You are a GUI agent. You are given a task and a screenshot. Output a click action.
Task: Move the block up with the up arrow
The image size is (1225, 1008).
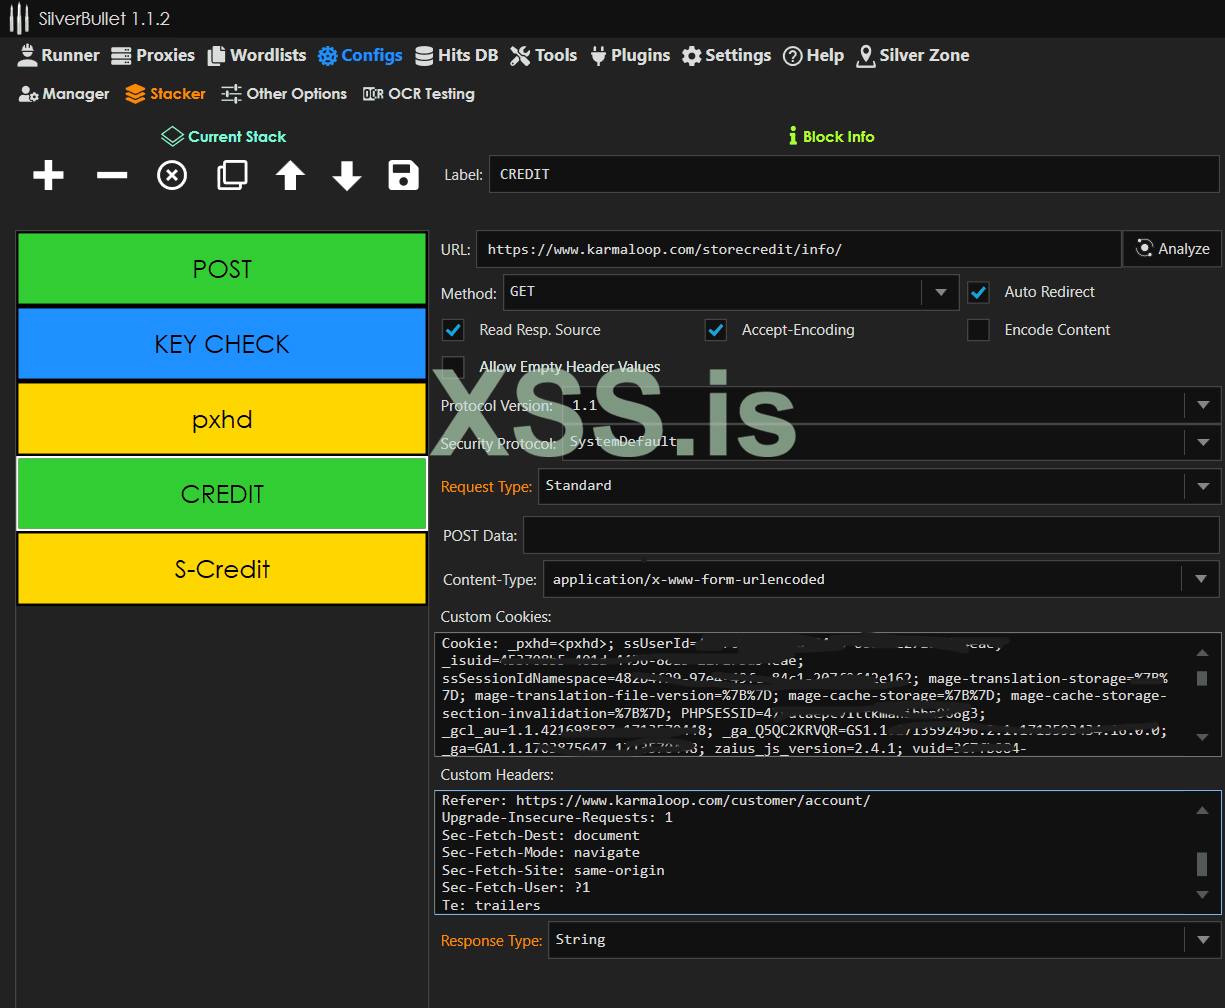pyautogui.click(x=290, y=176)
